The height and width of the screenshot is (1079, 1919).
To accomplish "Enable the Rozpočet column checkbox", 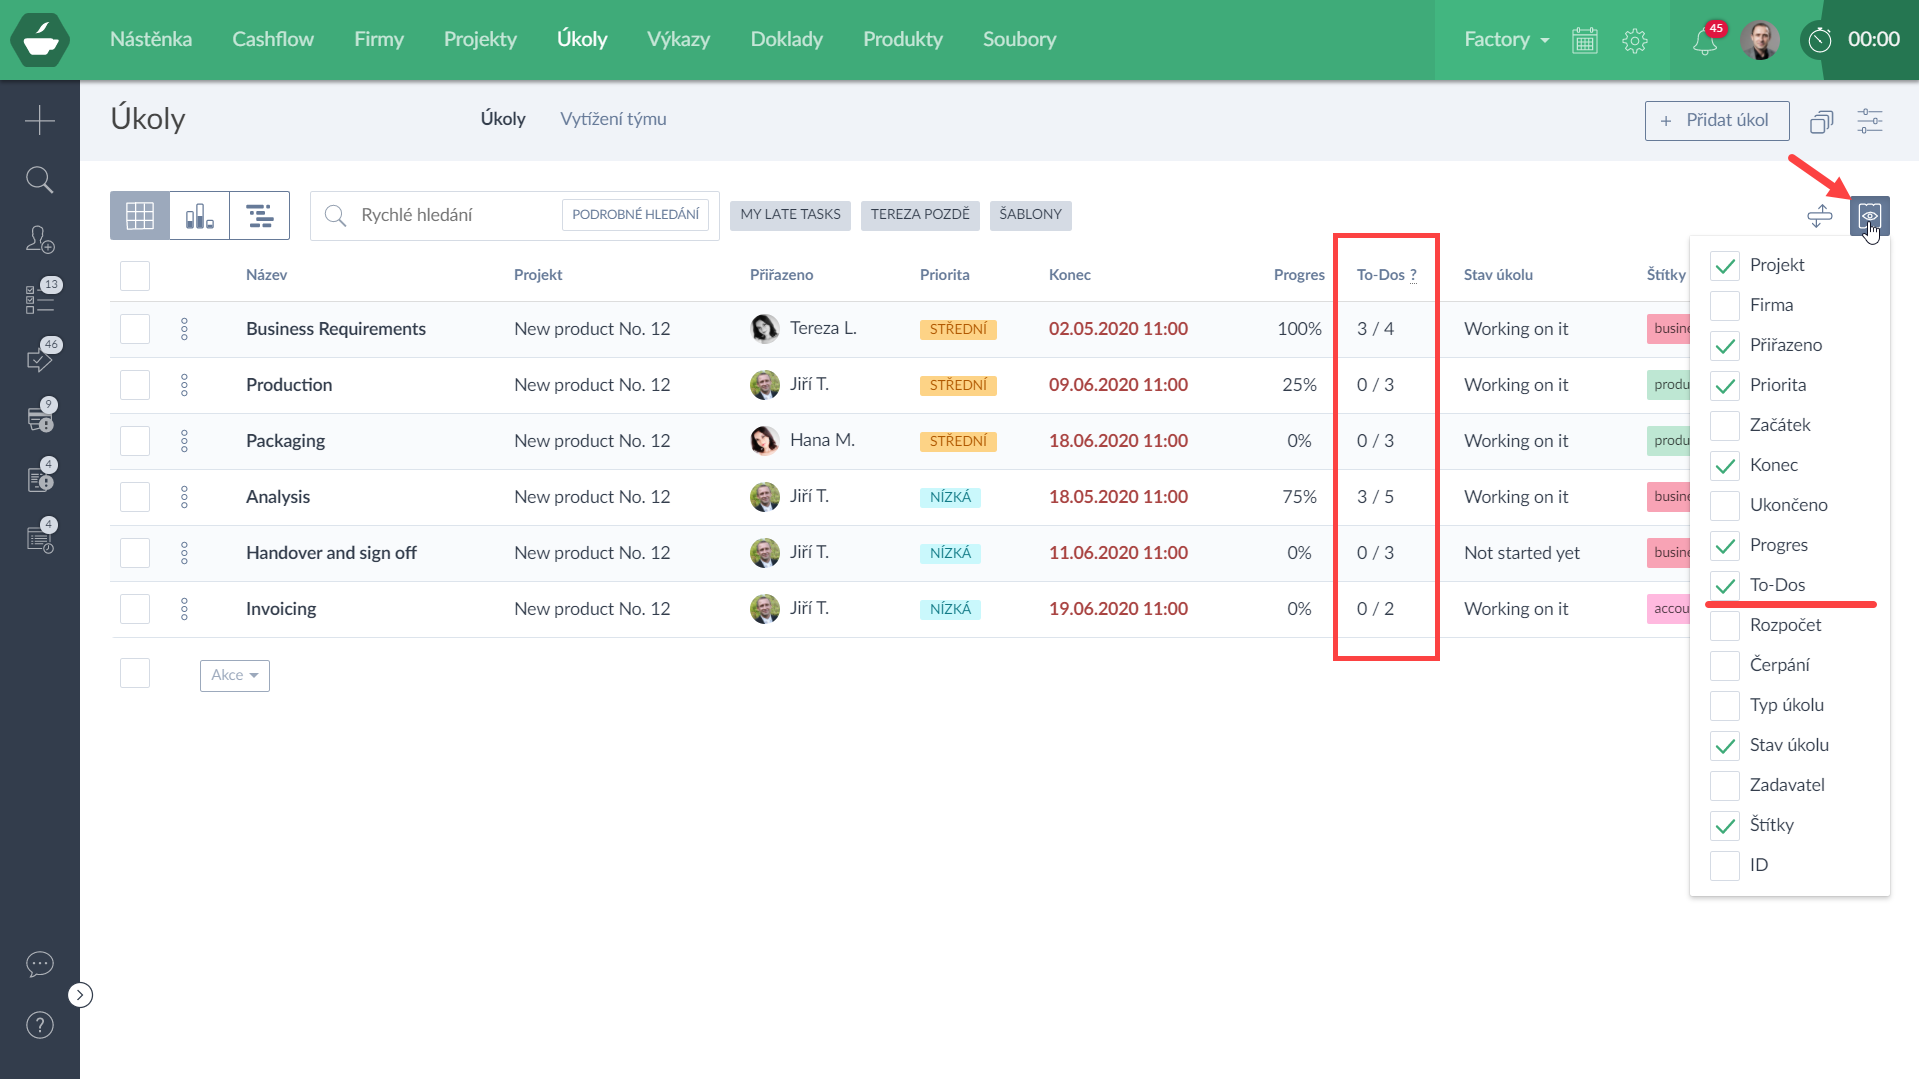I will (1725, 625).
